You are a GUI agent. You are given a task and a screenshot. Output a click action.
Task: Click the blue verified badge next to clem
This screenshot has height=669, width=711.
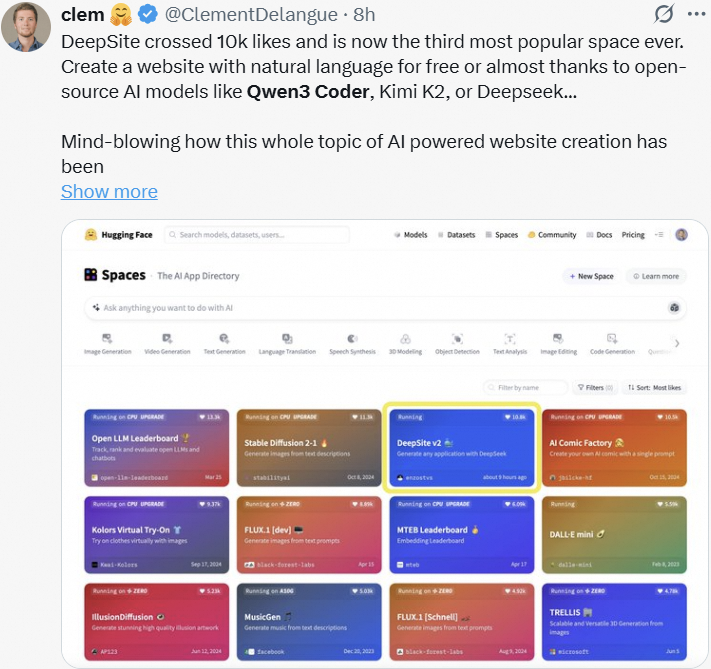[x=147, y=15]
